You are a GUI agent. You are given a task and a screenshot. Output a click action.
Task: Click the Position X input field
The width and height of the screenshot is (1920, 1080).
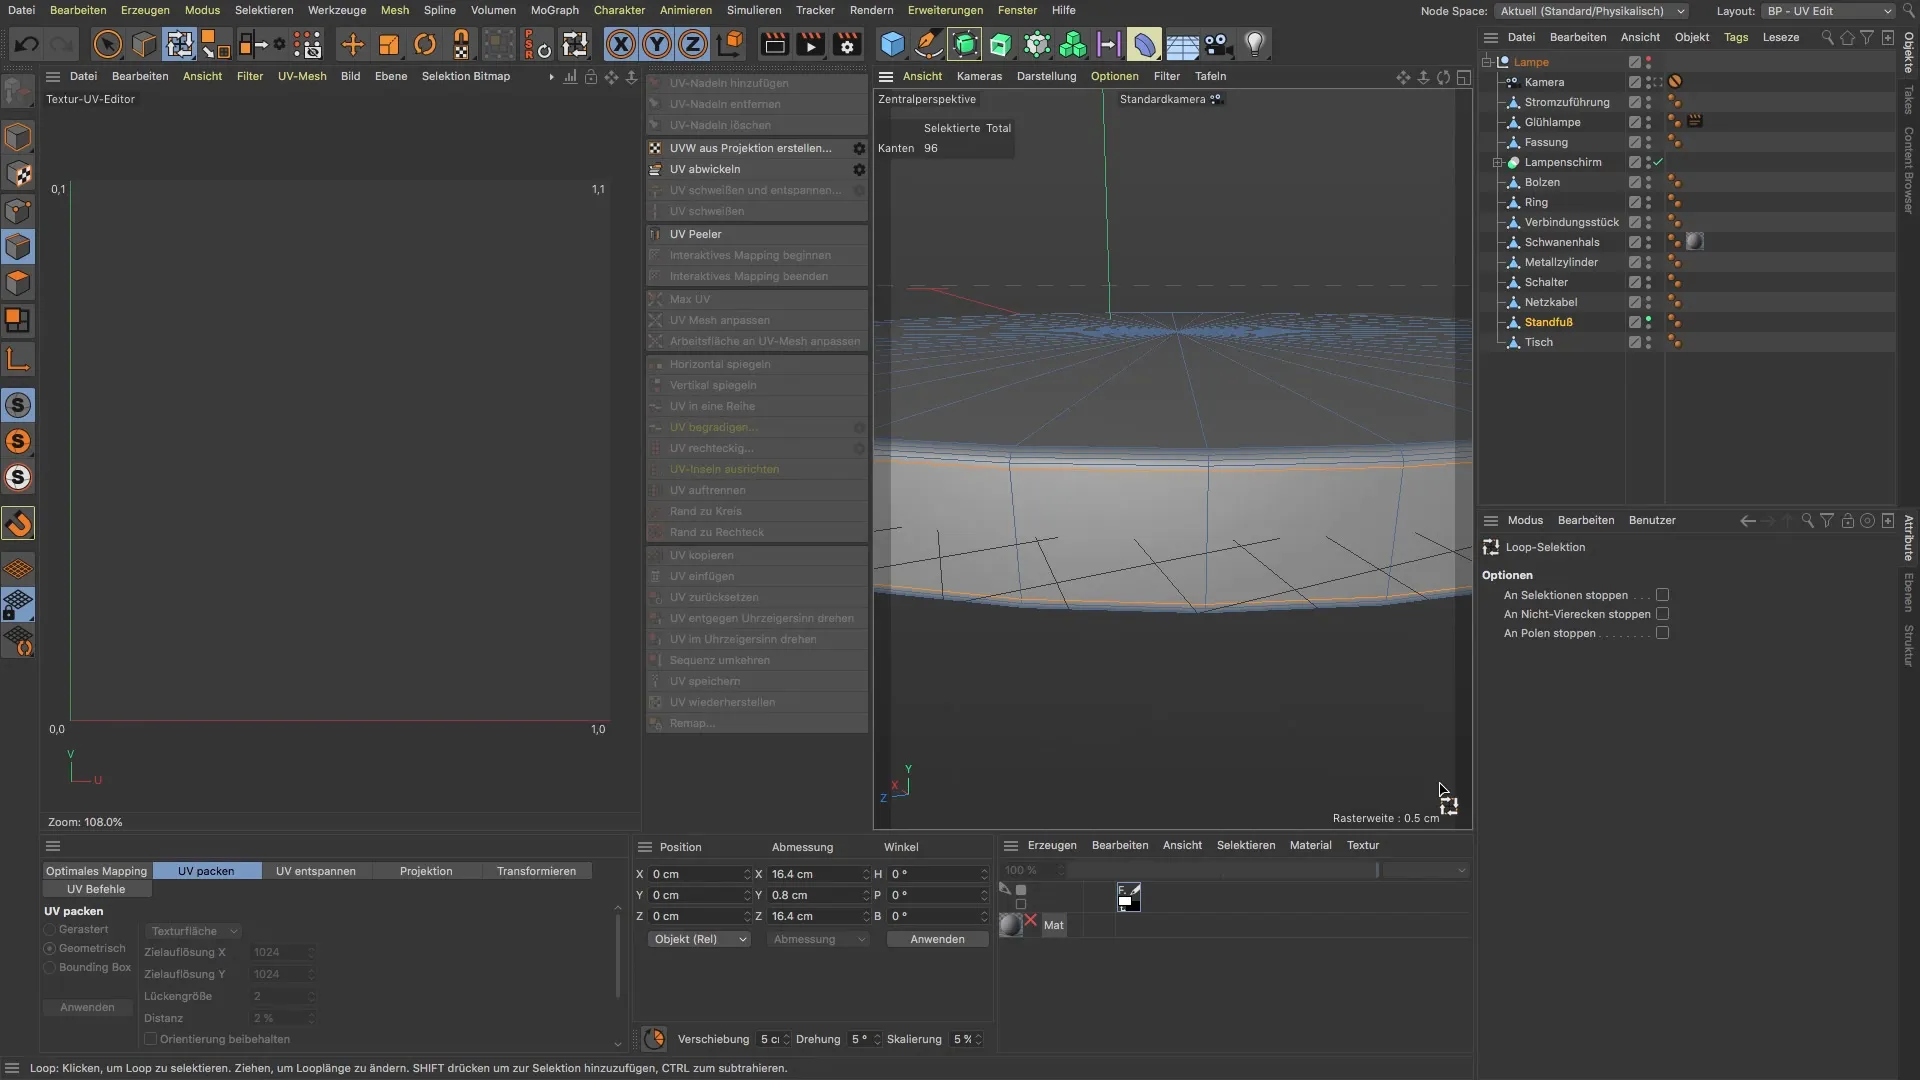tap(698, 874)
